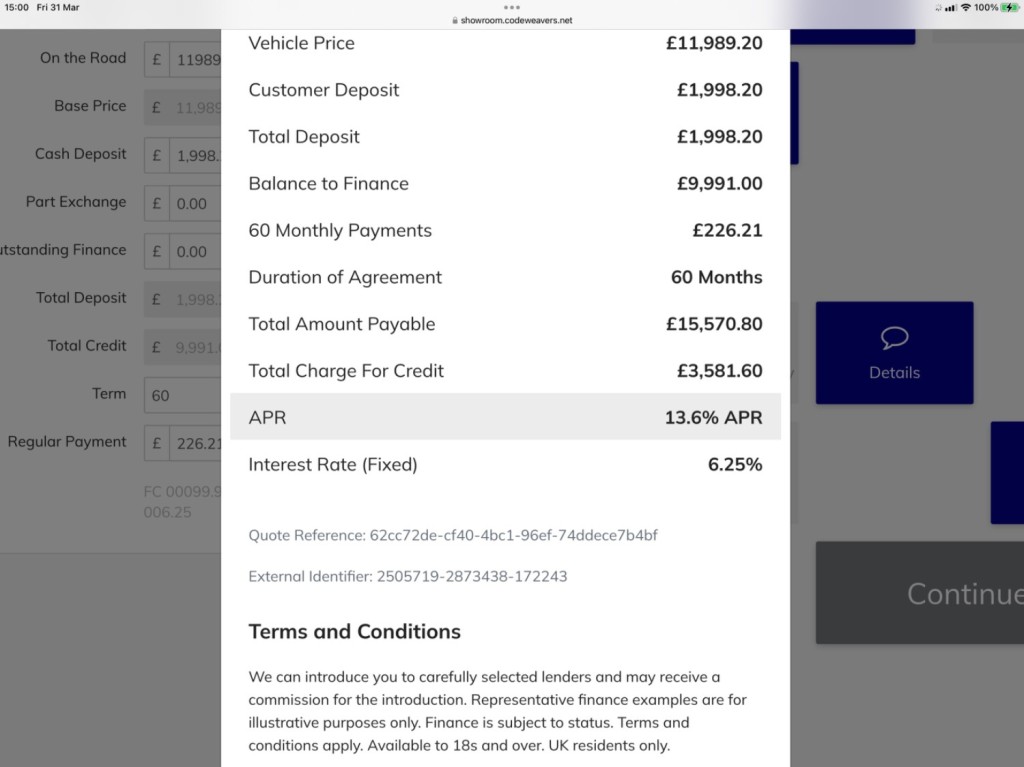Tap the Wi-Fi icon in the status bar
1024x767 pixels.
pos(966,8)
